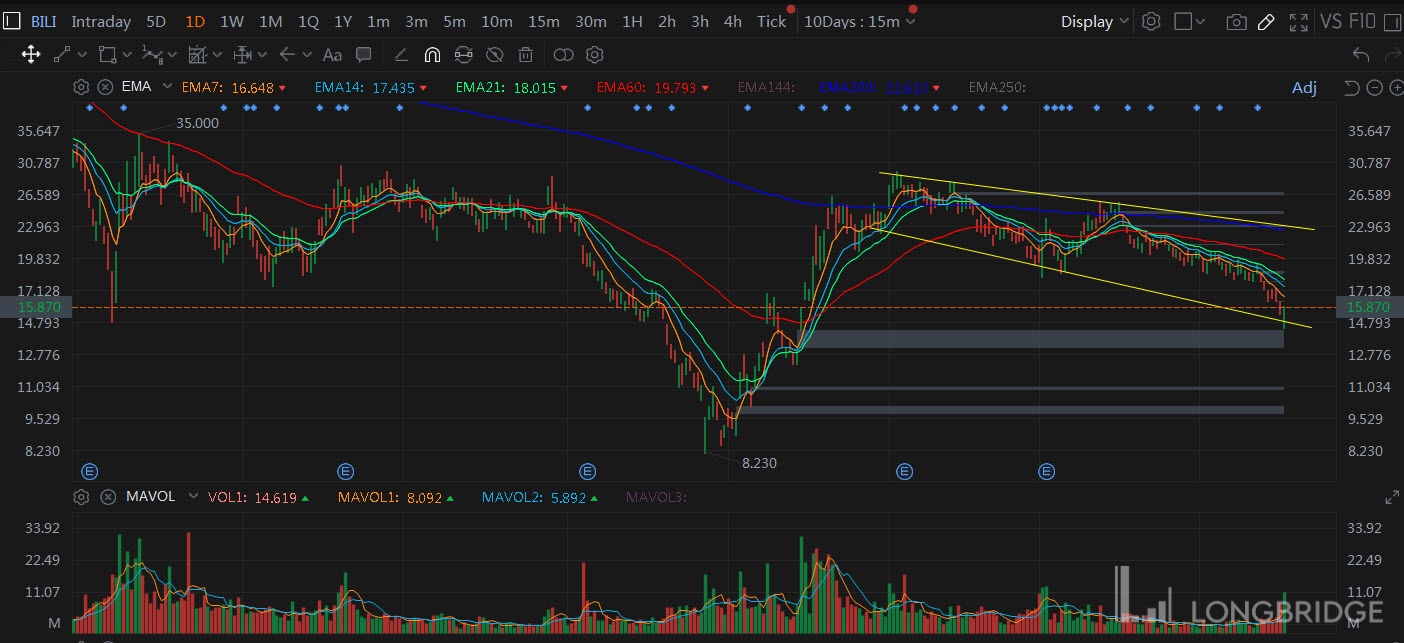The image size is (1404, 643).
Task: Toggle the magnet snap mode
Action: click(432, 55)
